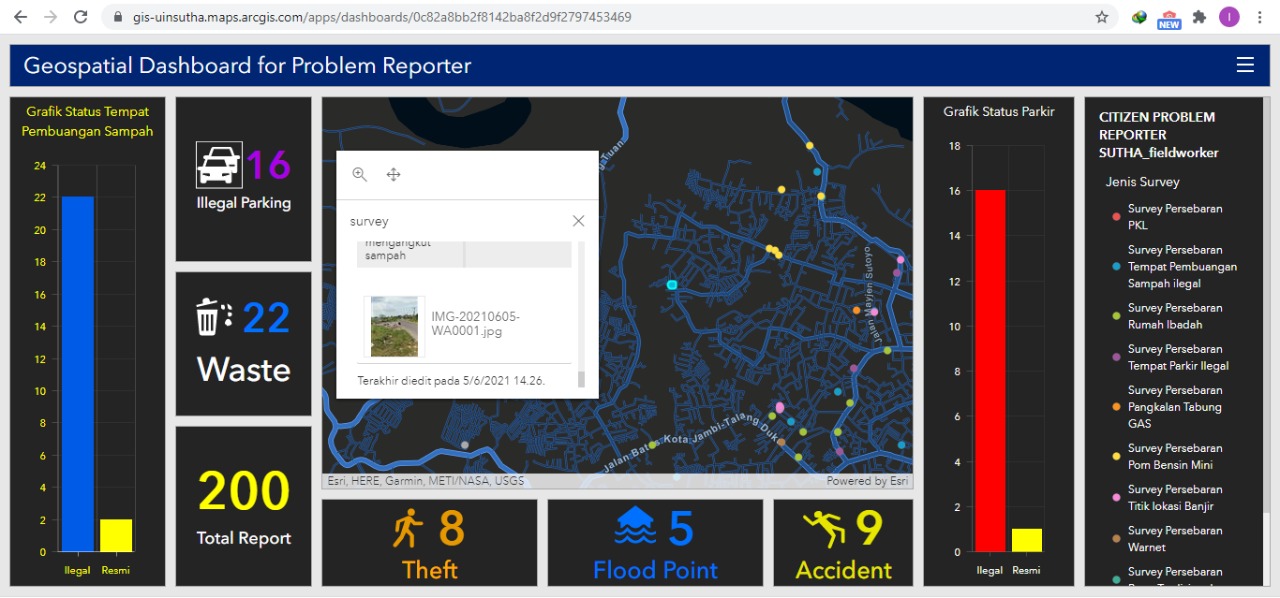Open the dashboard hamburger menu

(1245, 65)
